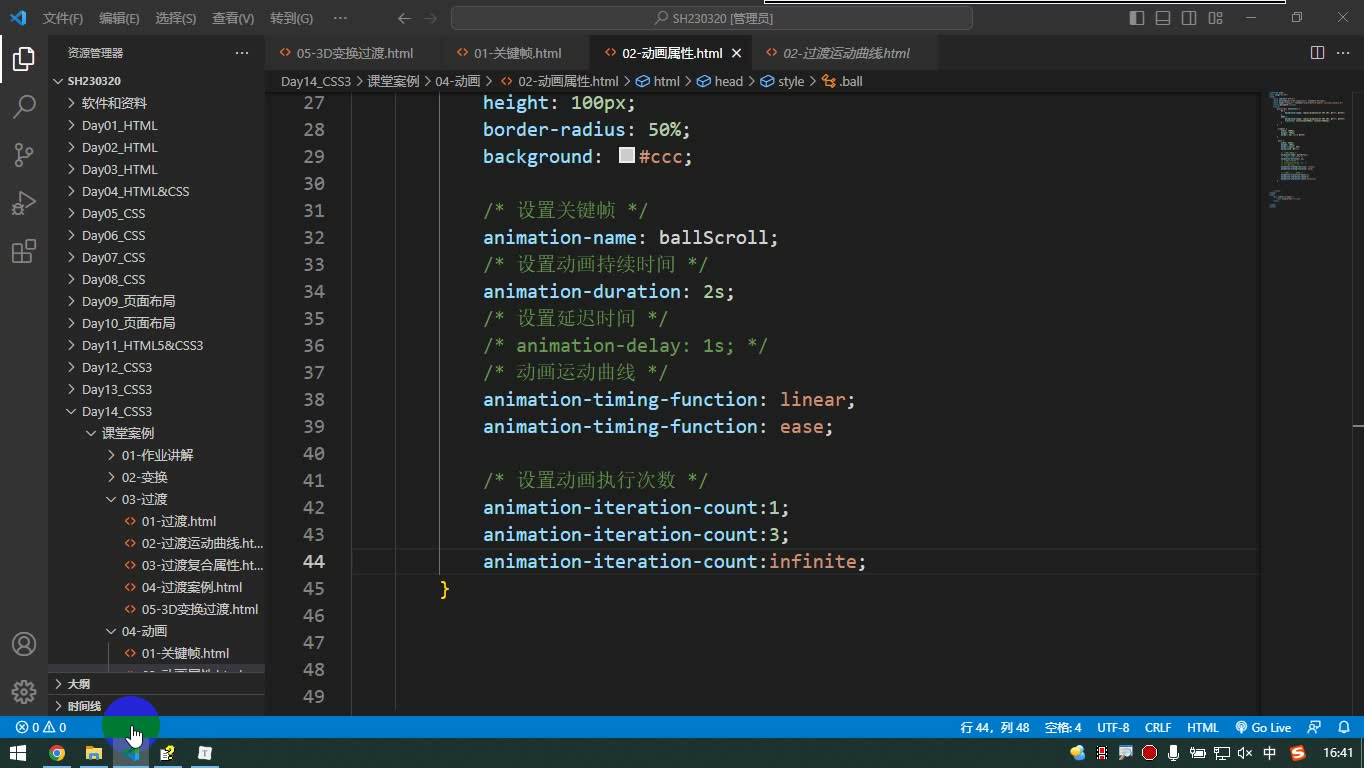Toggle the bottom panel layout button
The width and height of the screenshot is (1364, 768).
pyautogui.click(x=1163, y=18)
